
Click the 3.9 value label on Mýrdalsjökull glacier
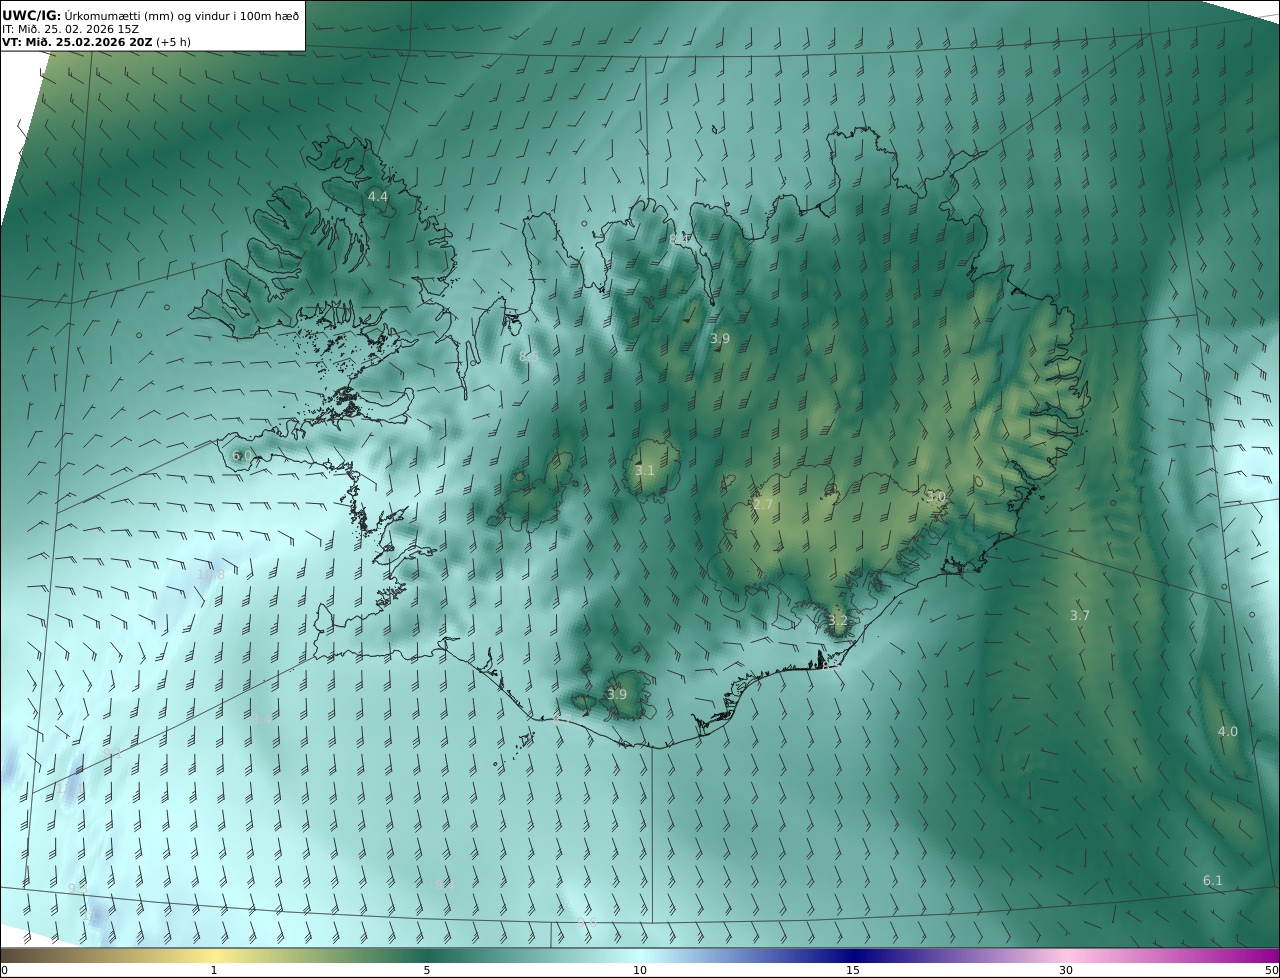[x=617, y=694]
